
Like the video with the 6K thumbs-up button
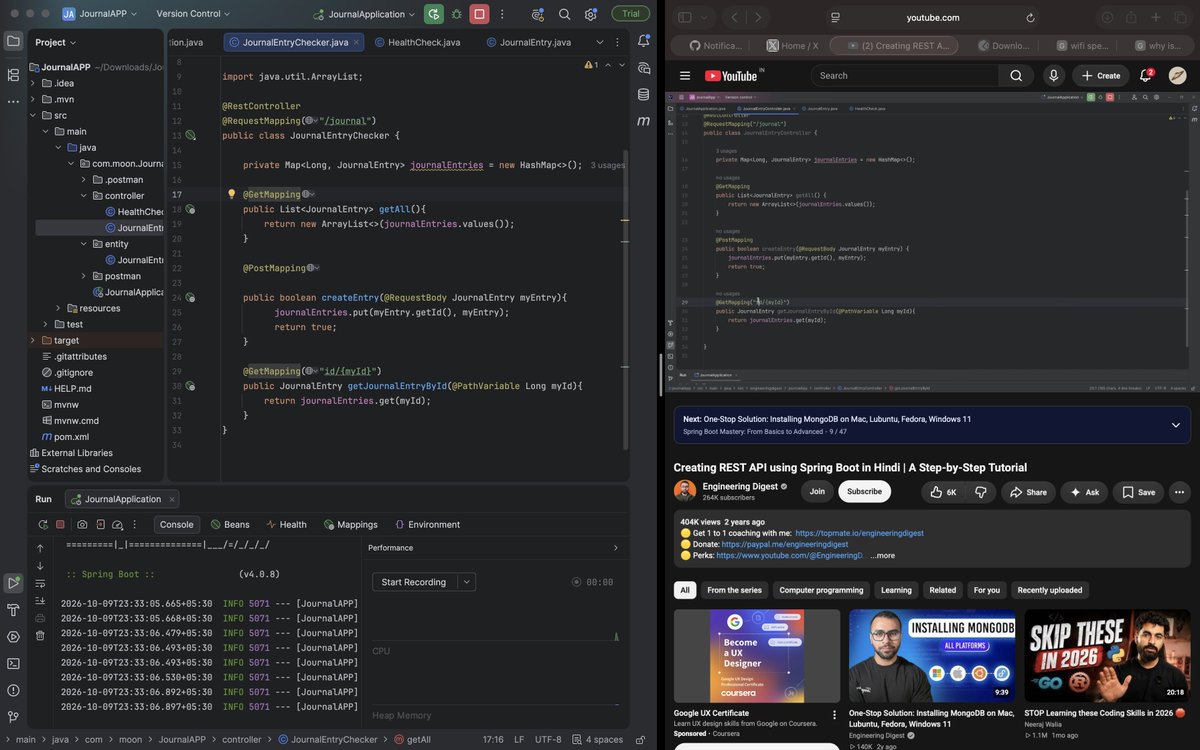(x=943, y=492)
